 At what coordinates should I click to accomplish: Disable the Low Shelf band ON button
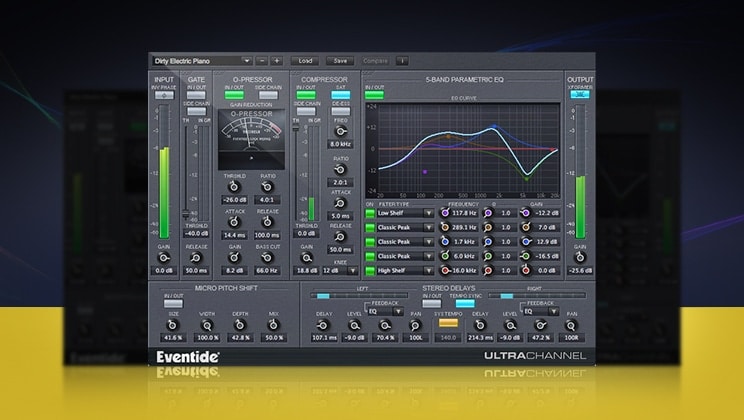pos(370,213)
